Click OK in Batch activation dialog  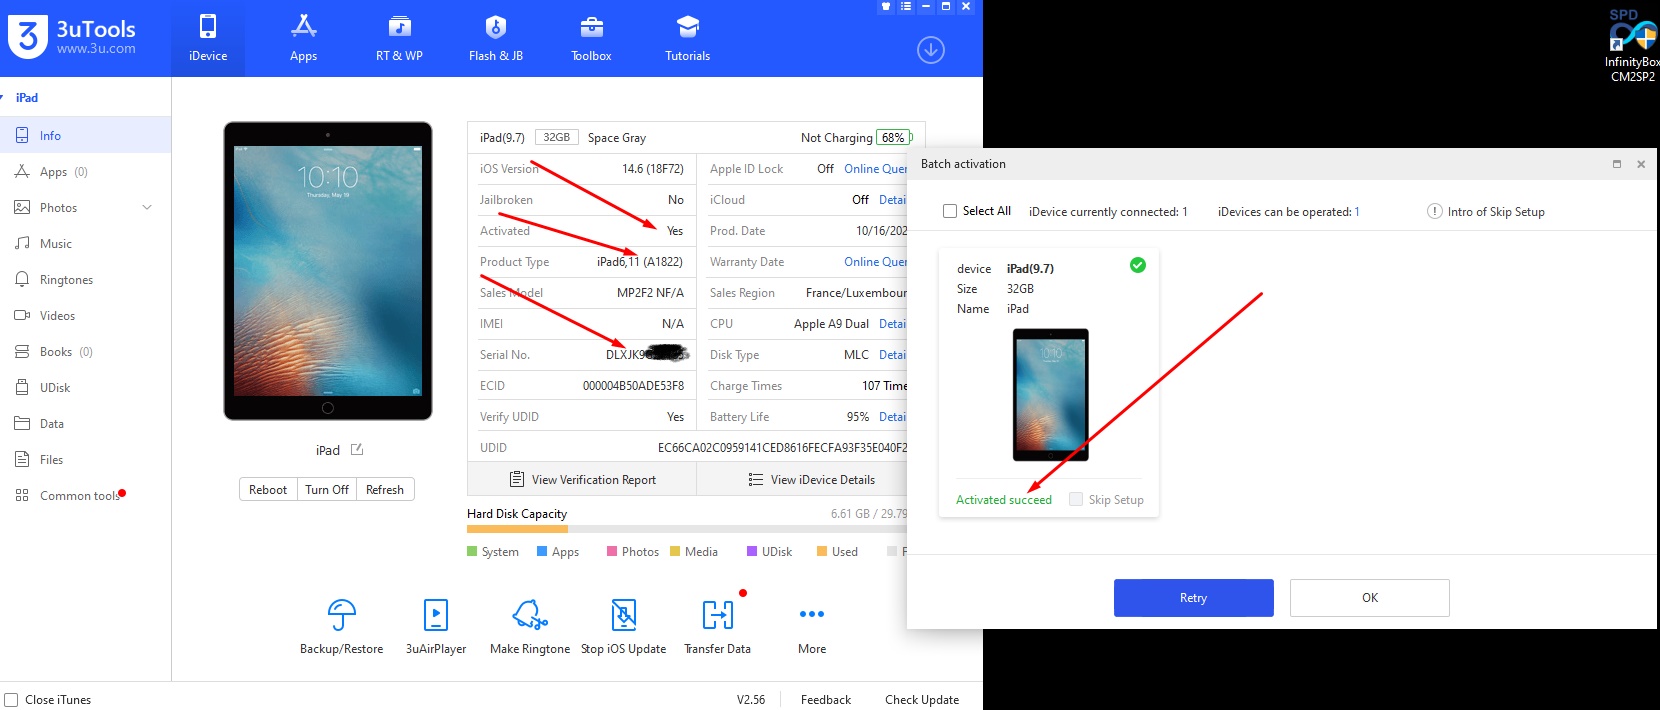(x=1370, y=598)
